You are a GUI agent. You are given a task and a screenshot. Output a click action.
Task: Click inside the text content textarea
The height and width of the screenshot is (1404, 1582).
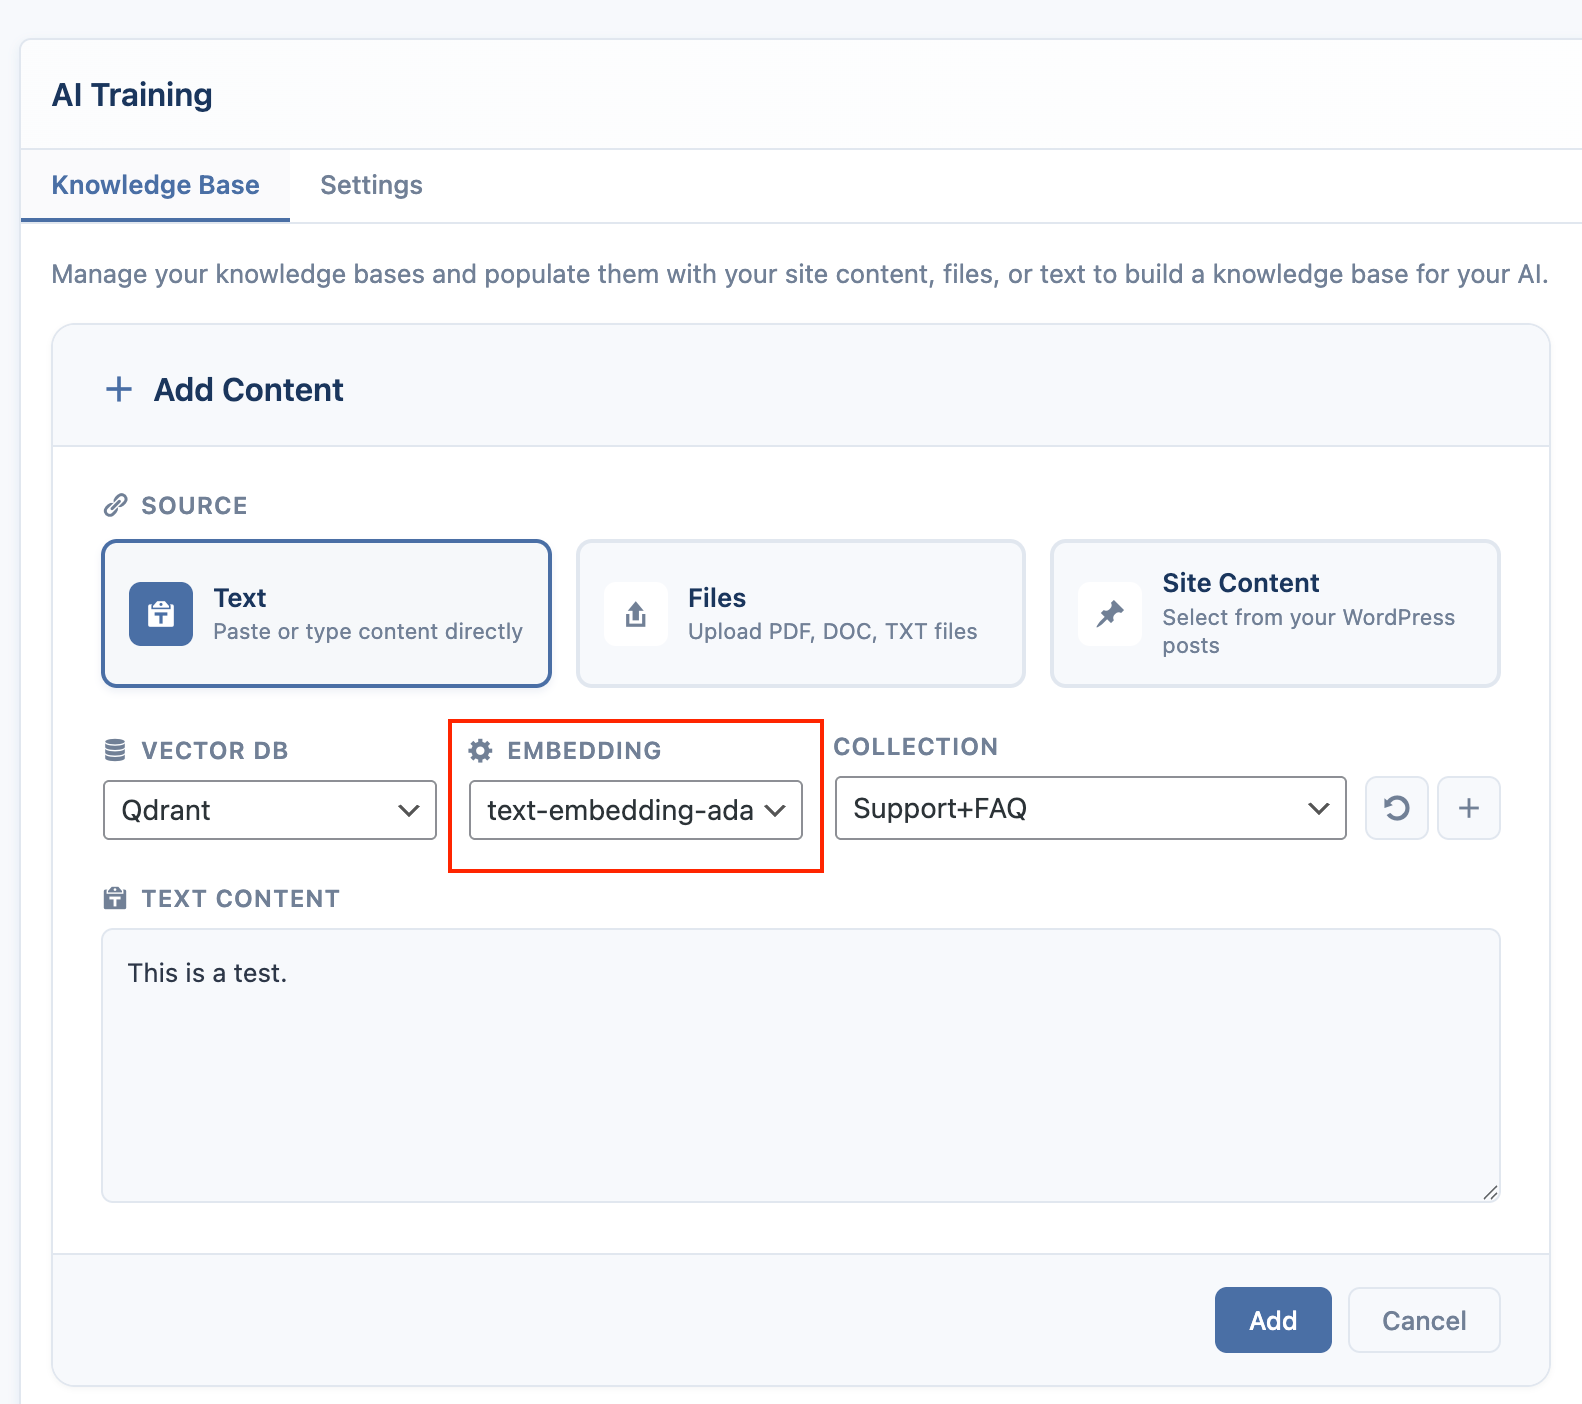pyautogui.click(x=801, y=1066)
